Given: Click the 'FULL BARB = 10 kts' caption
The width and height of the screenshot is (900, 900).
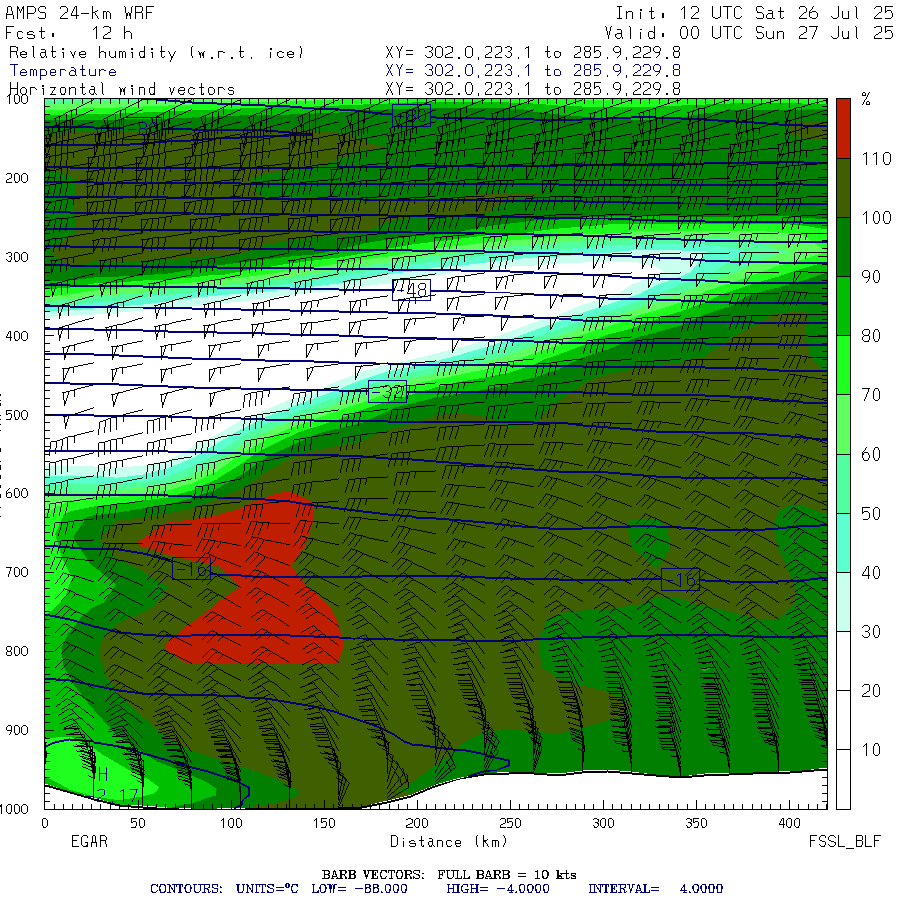Looking at the screenshot, I should [507, 875].
